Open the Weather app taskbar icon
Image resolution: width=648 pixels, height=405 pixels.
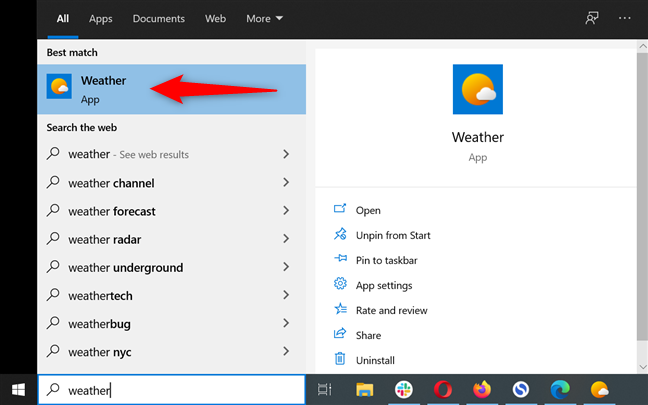click(x=599, y=389)
